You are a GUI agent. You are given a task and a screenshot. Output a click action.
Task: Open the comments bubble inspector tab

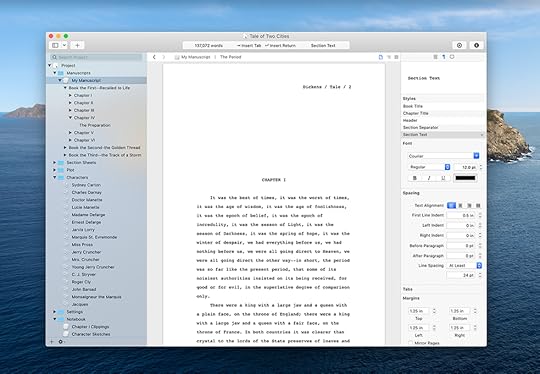[452, 57]
